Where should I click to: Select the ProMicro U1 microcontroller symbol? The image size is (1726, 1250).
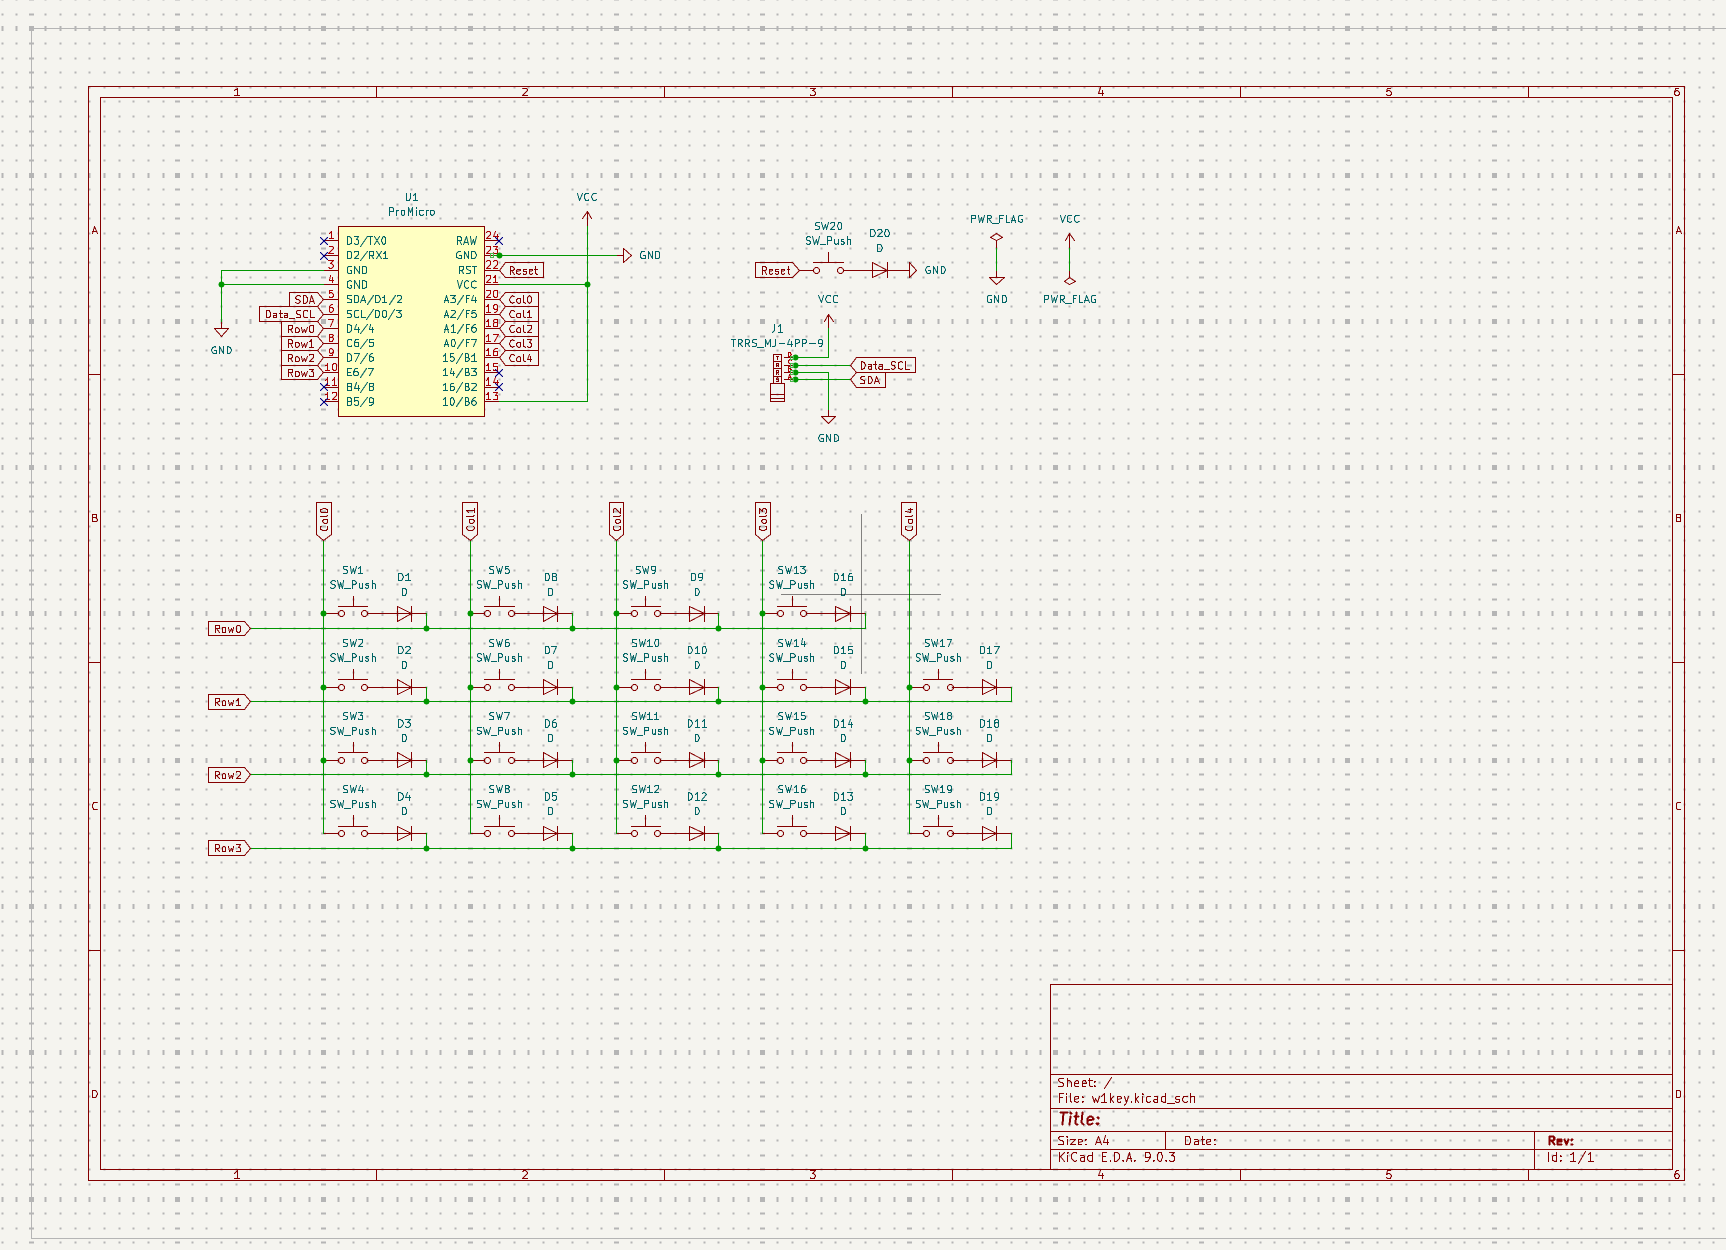[x=411, y=320]
